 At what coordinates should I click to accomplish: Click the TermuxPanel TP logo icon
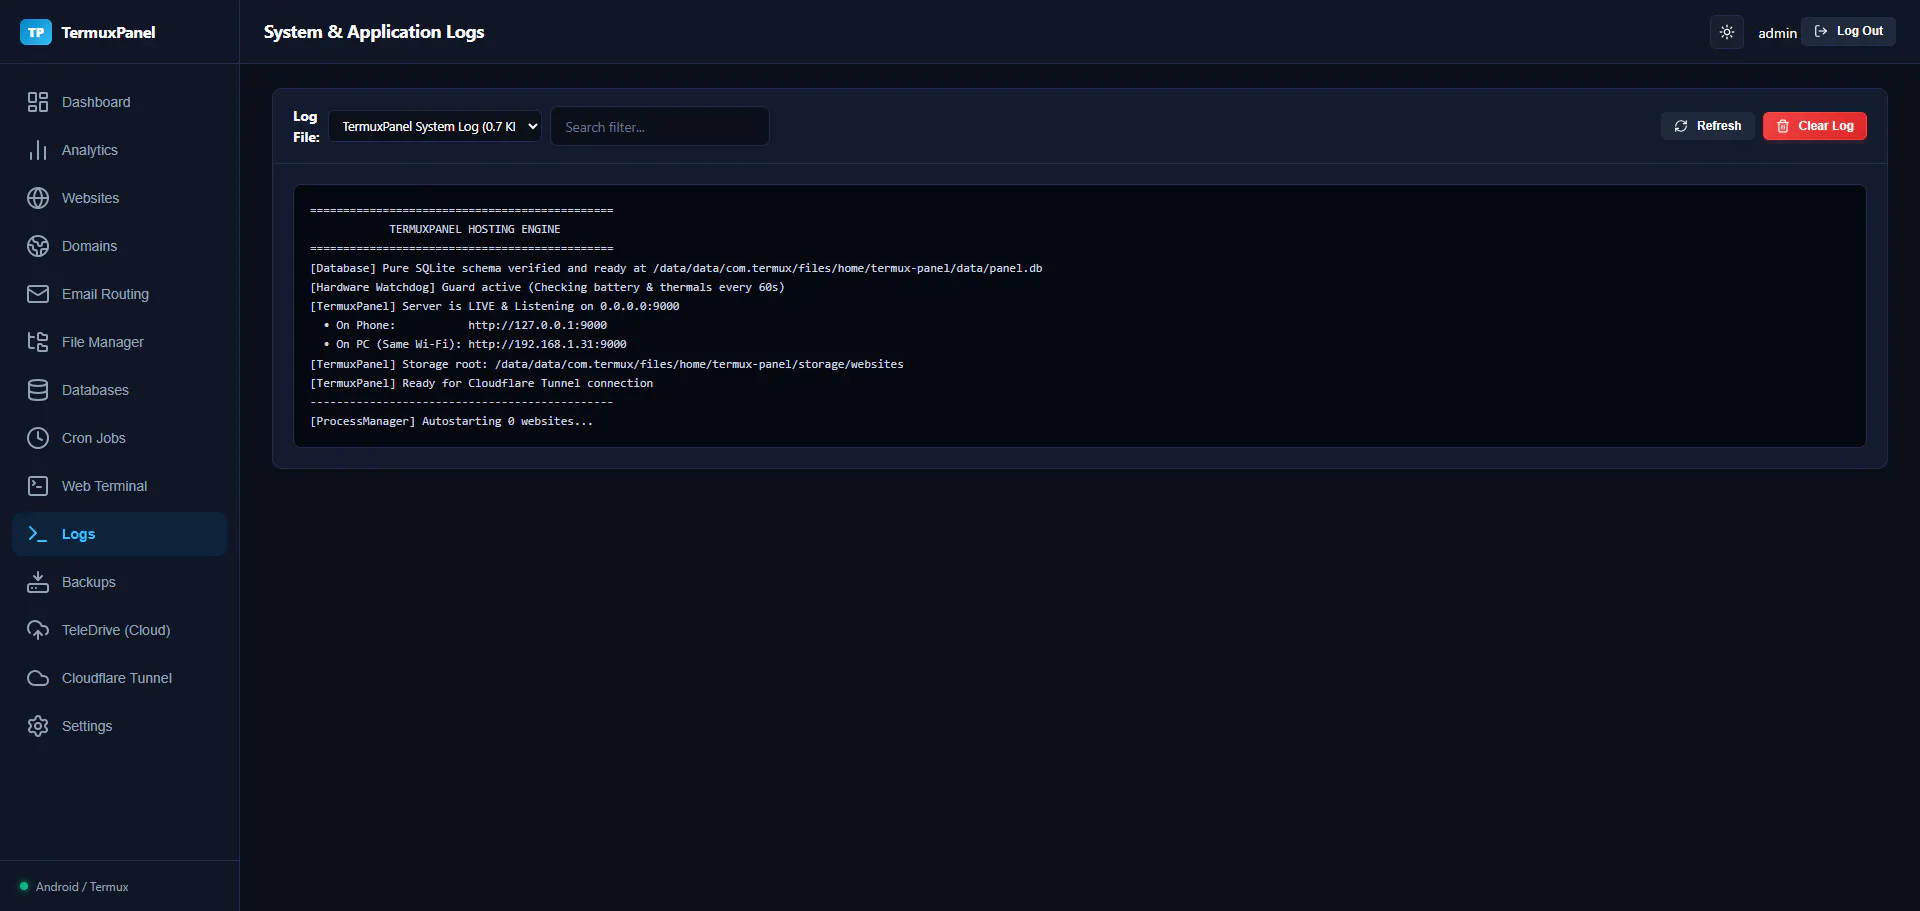[x=36, y=32]
